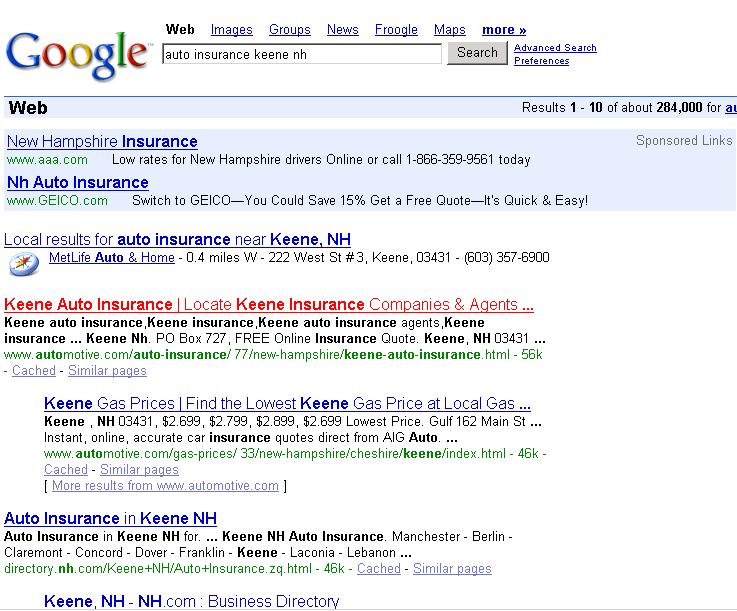
Task: Open Similar pages for directory.nh.com result
Action: [452, 569]
